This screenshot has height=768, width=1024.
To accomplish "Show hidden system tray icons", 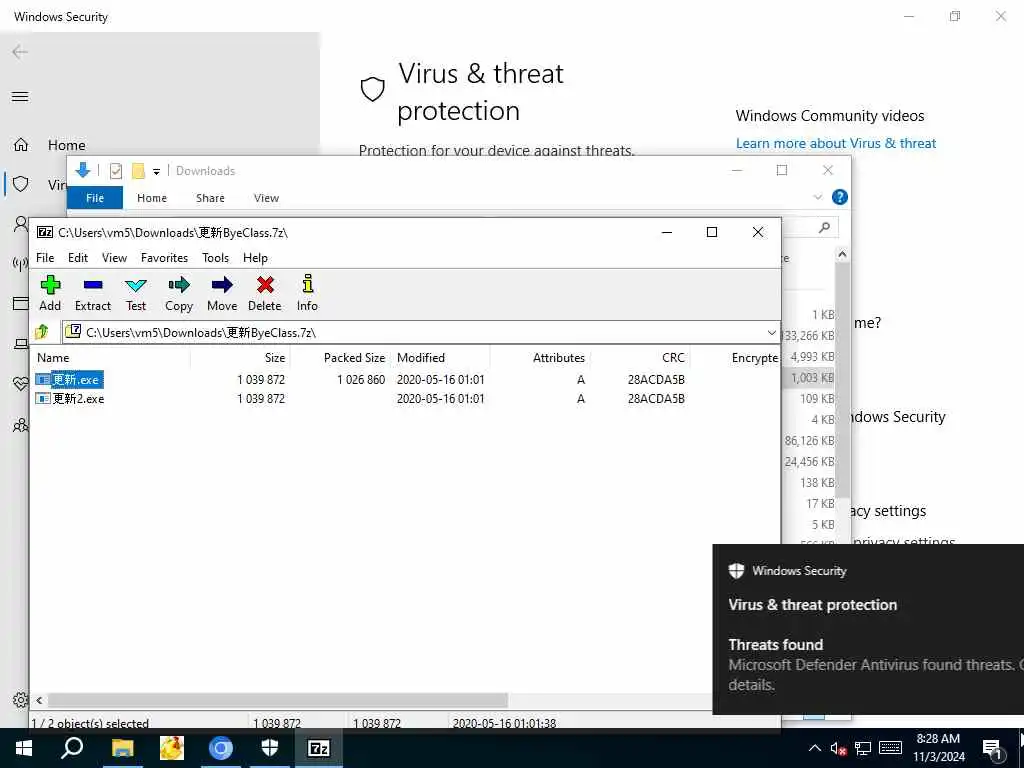I will 815,748.
